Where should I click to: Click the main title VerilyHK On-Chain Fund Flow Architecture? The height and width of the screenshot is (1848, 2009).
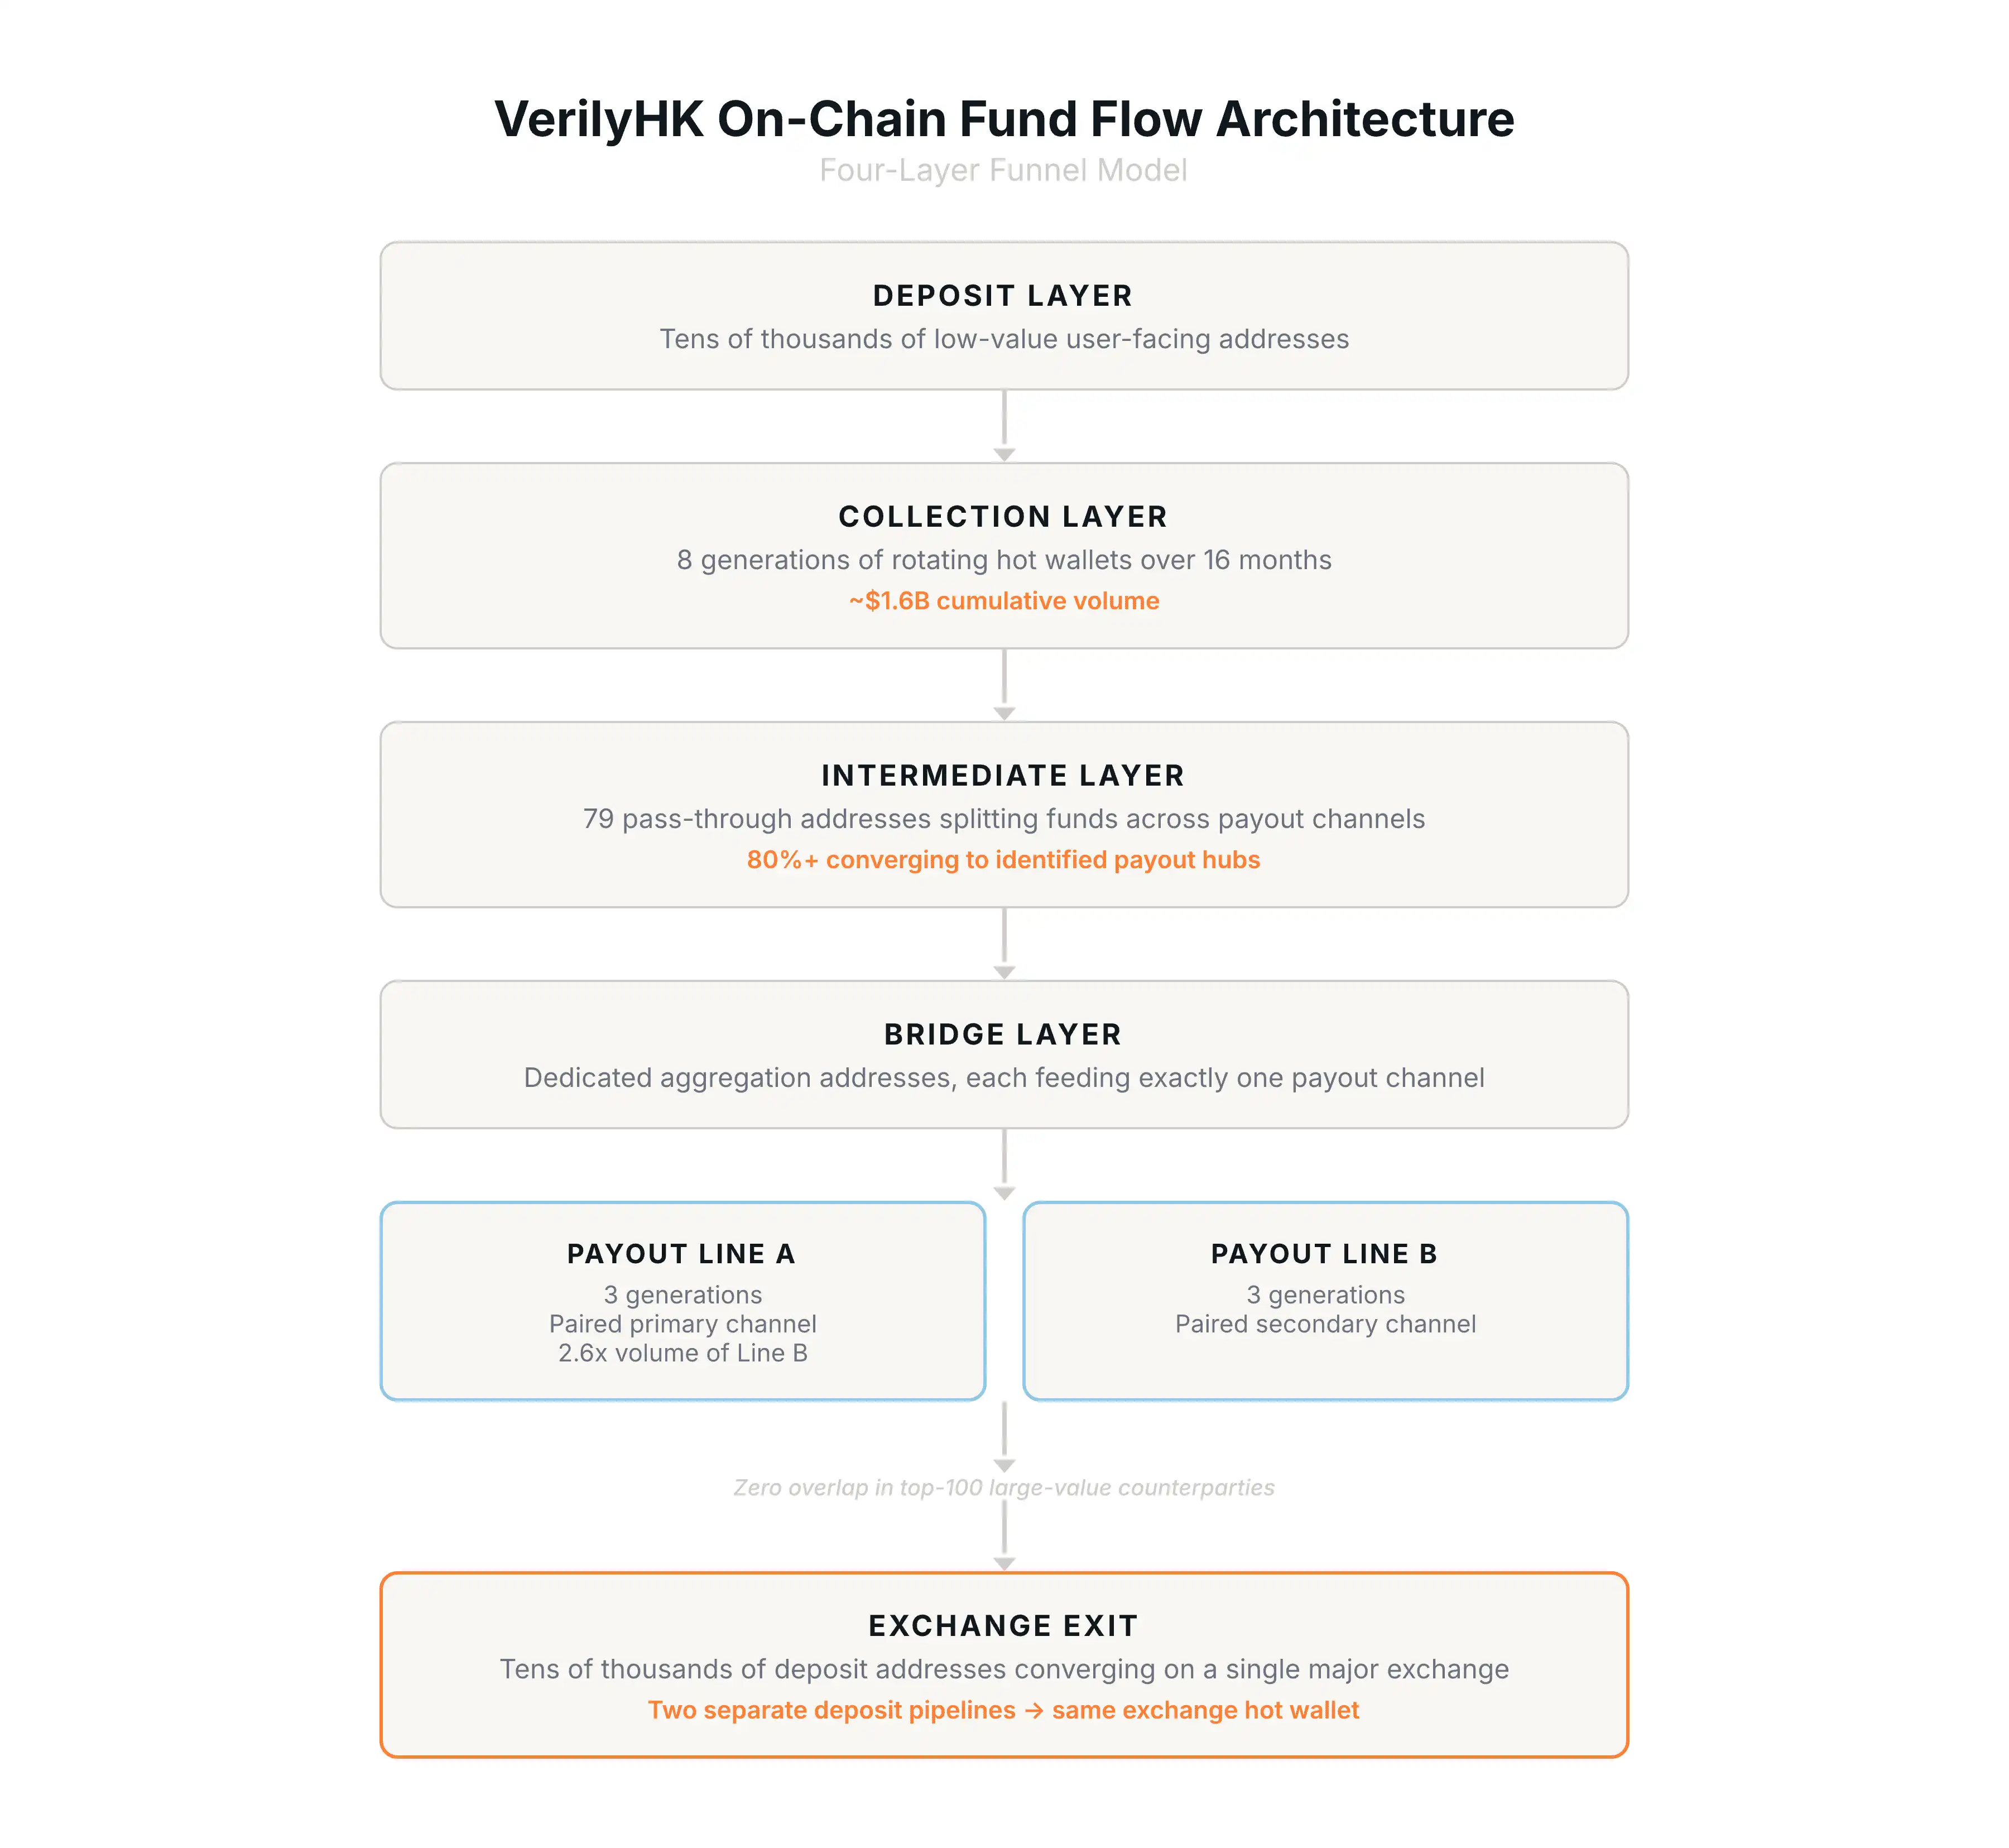point(1004,119)
